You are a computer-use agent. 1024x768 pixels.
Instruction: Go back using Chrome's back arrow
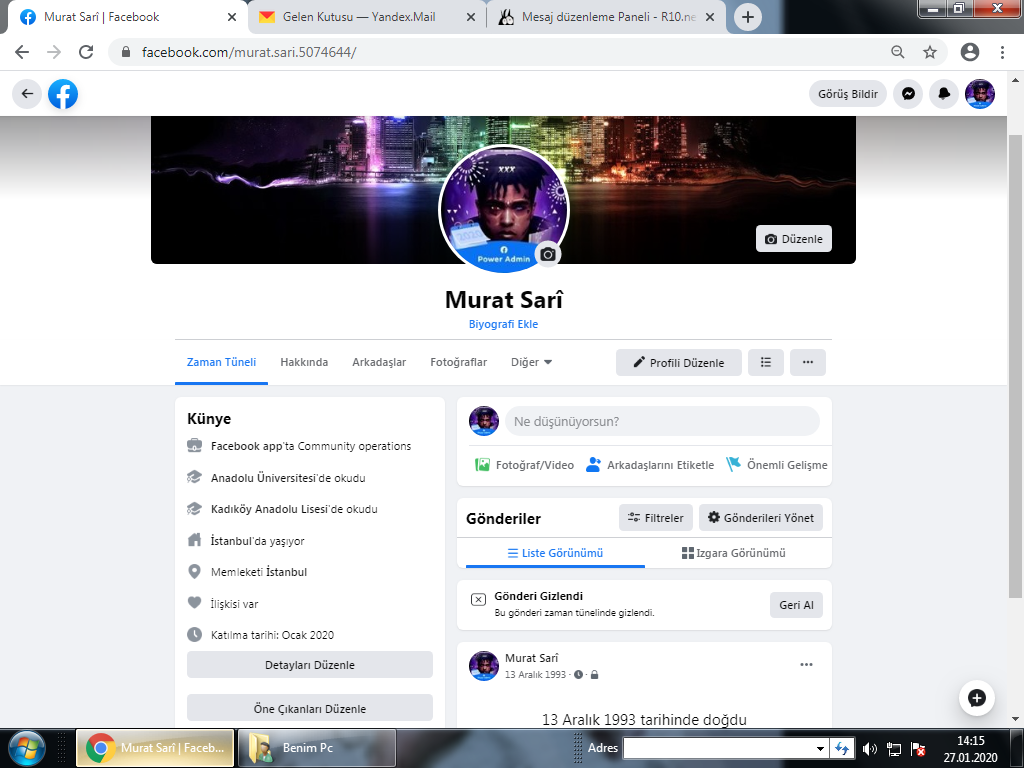point(22,52)
